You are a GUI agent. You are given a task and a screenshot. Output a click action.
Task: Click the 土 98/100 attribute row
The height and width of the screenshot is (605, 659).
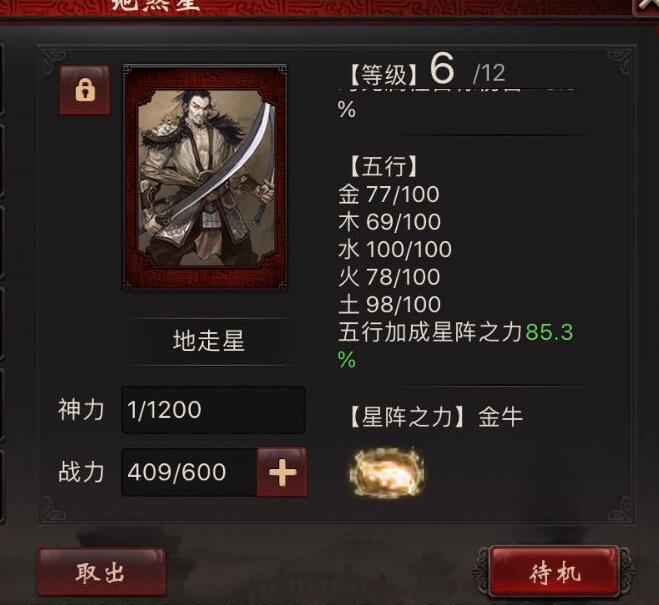tap(389, 304)
